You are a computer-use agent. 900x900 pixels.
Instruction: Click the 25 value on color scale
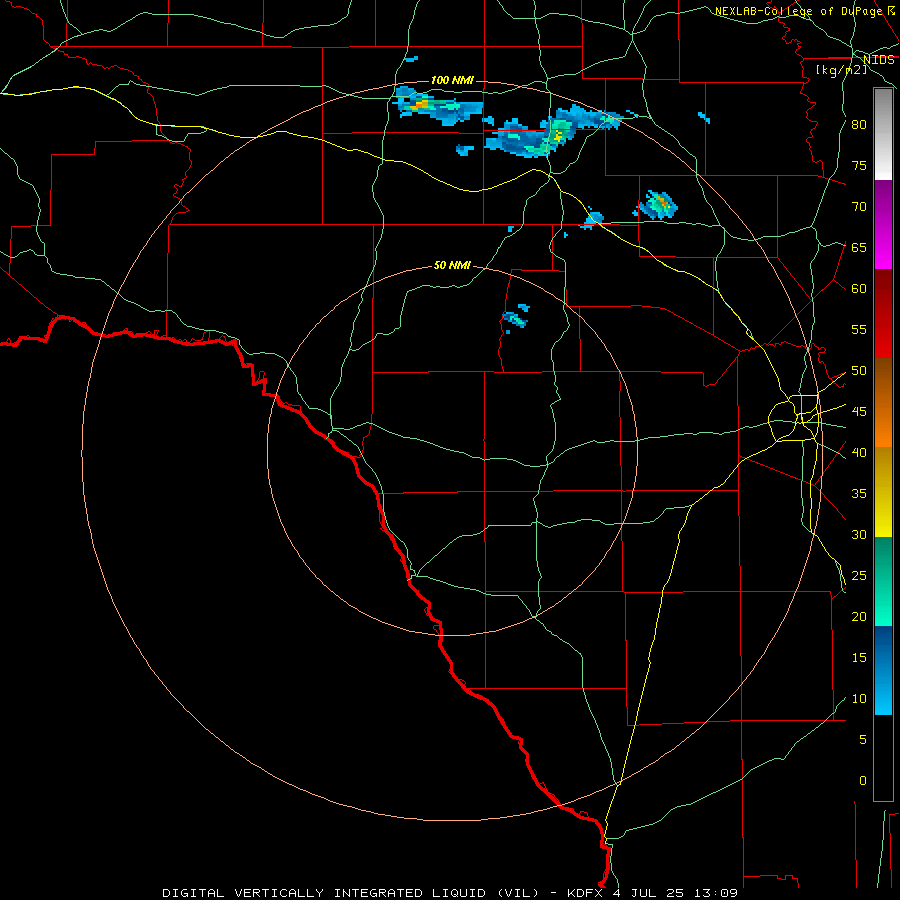pyautogui.click(x=859, y=576)
